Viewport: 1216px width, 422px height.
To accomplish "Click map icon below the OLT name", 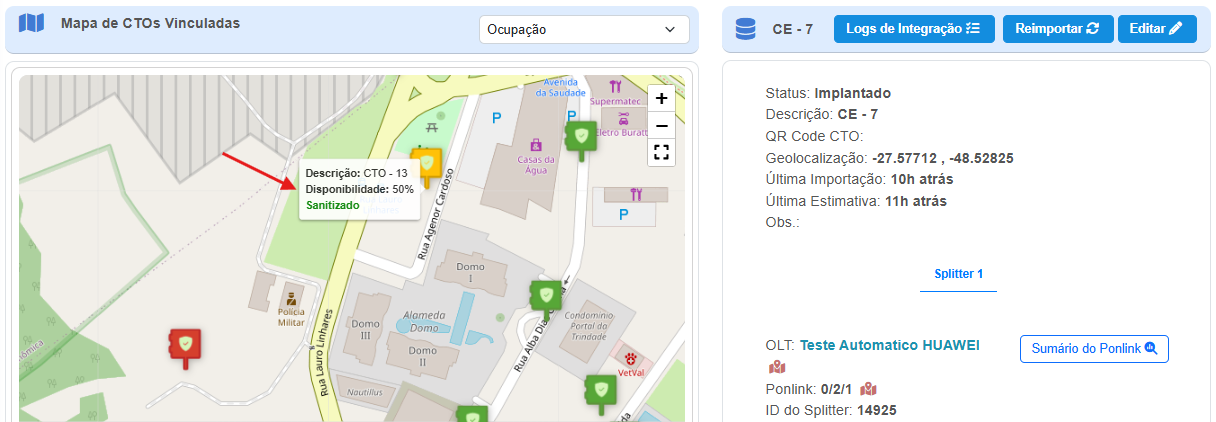I will pos(777,368).
